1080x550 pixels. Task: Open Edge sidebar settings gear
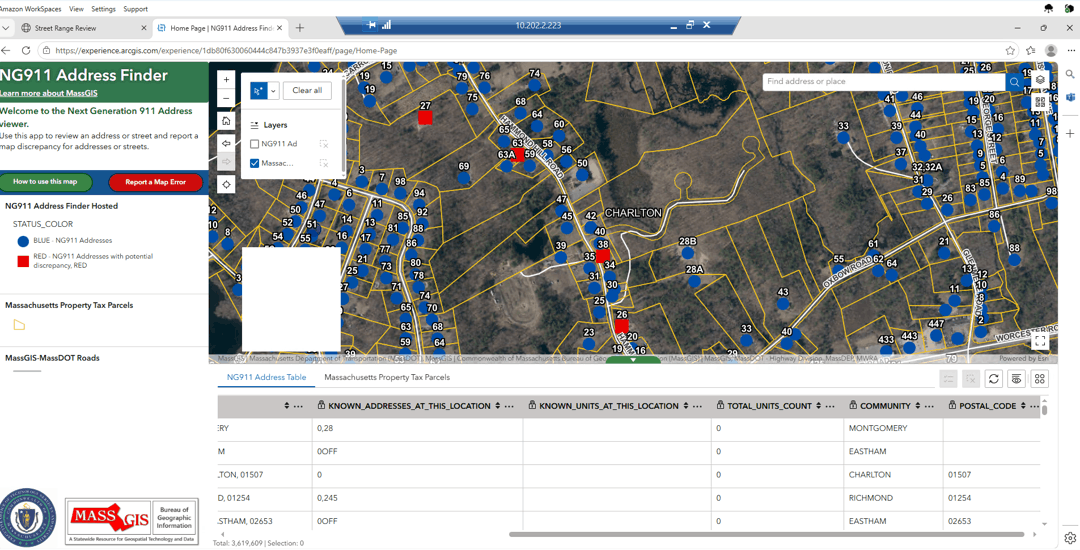1070,538
